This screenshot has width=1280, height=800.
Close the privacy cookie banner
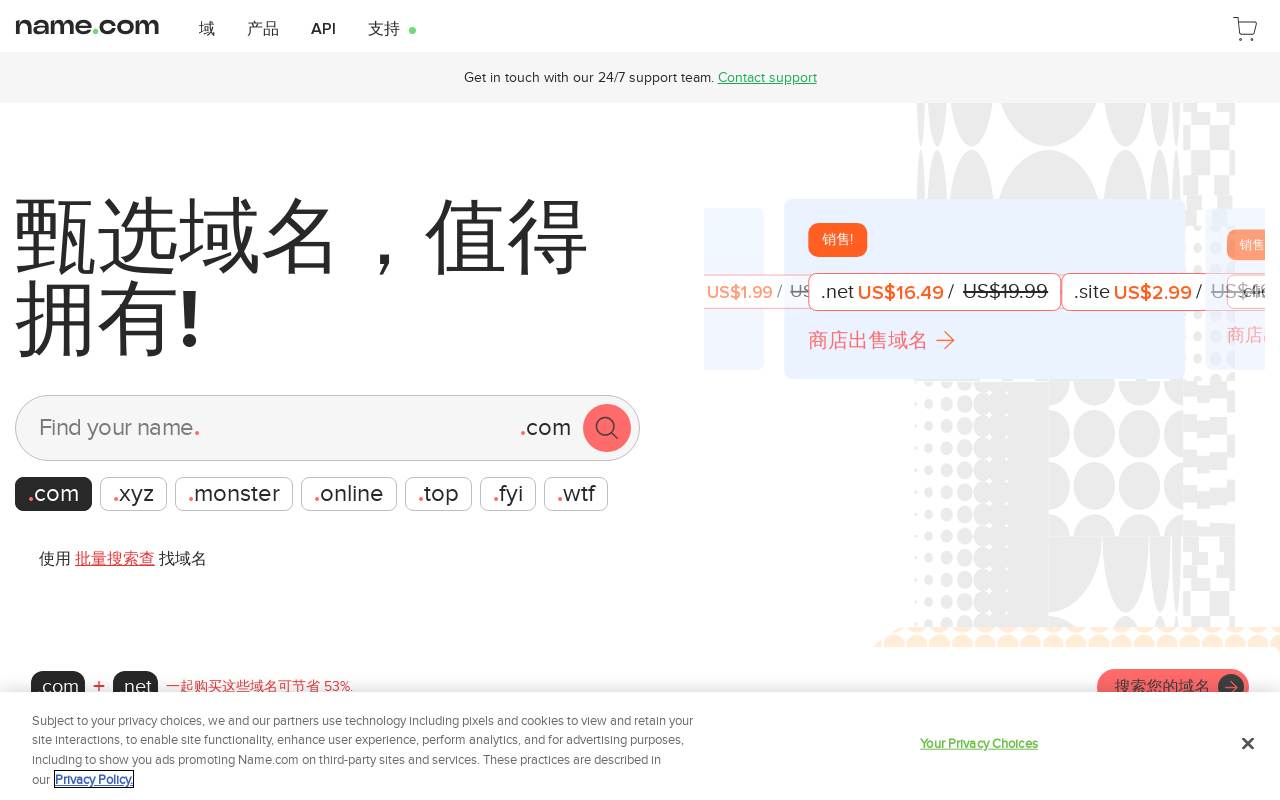click(x=1247, y=743)
